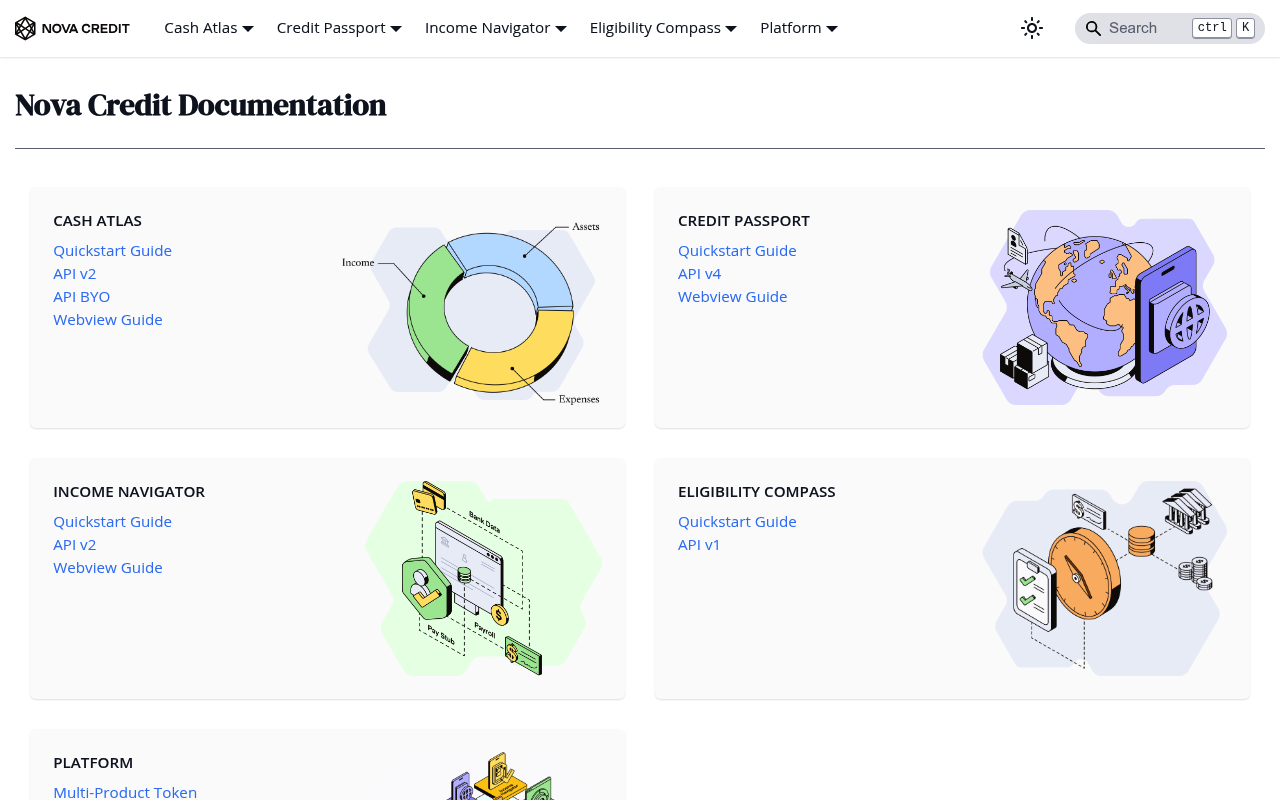Open the Cash Atlas dropdown menu

click(x=209, y=28)
